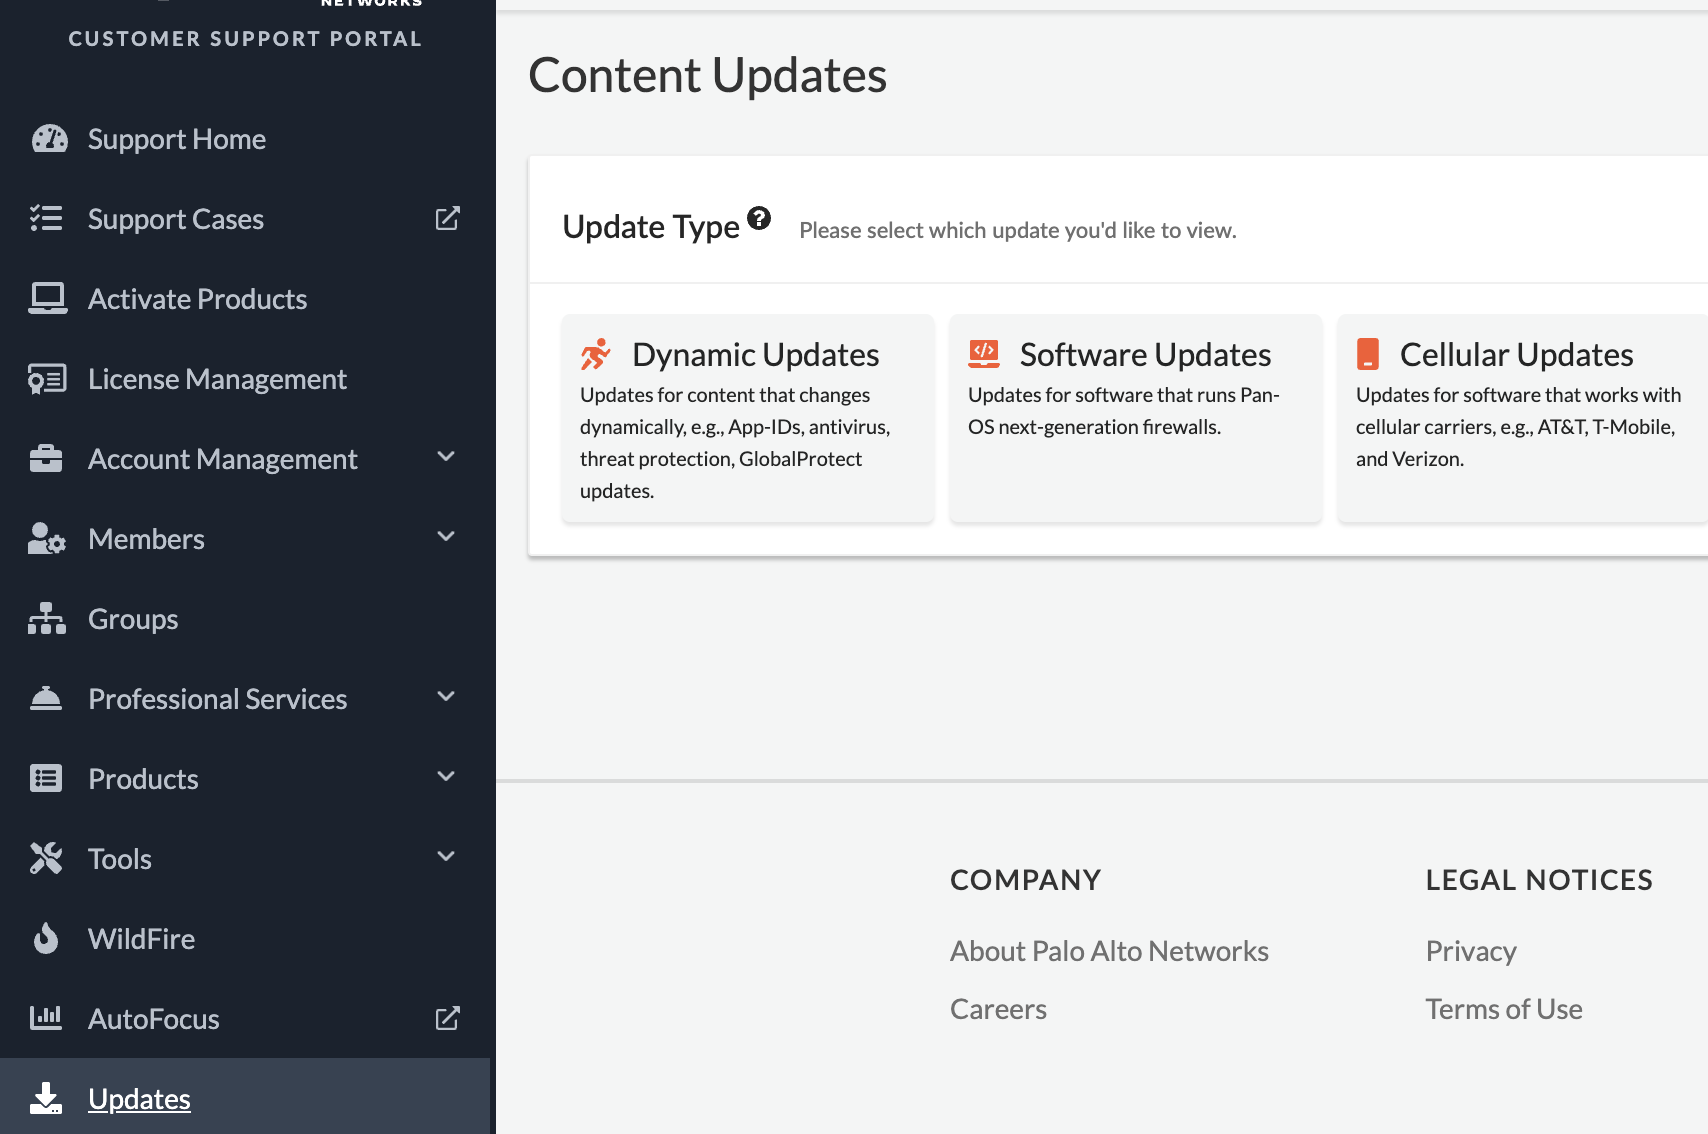Open About Palo Alto Networks link
Screen dimensions: 1708x1134
pyautogui.click(x=1109, y=951)
